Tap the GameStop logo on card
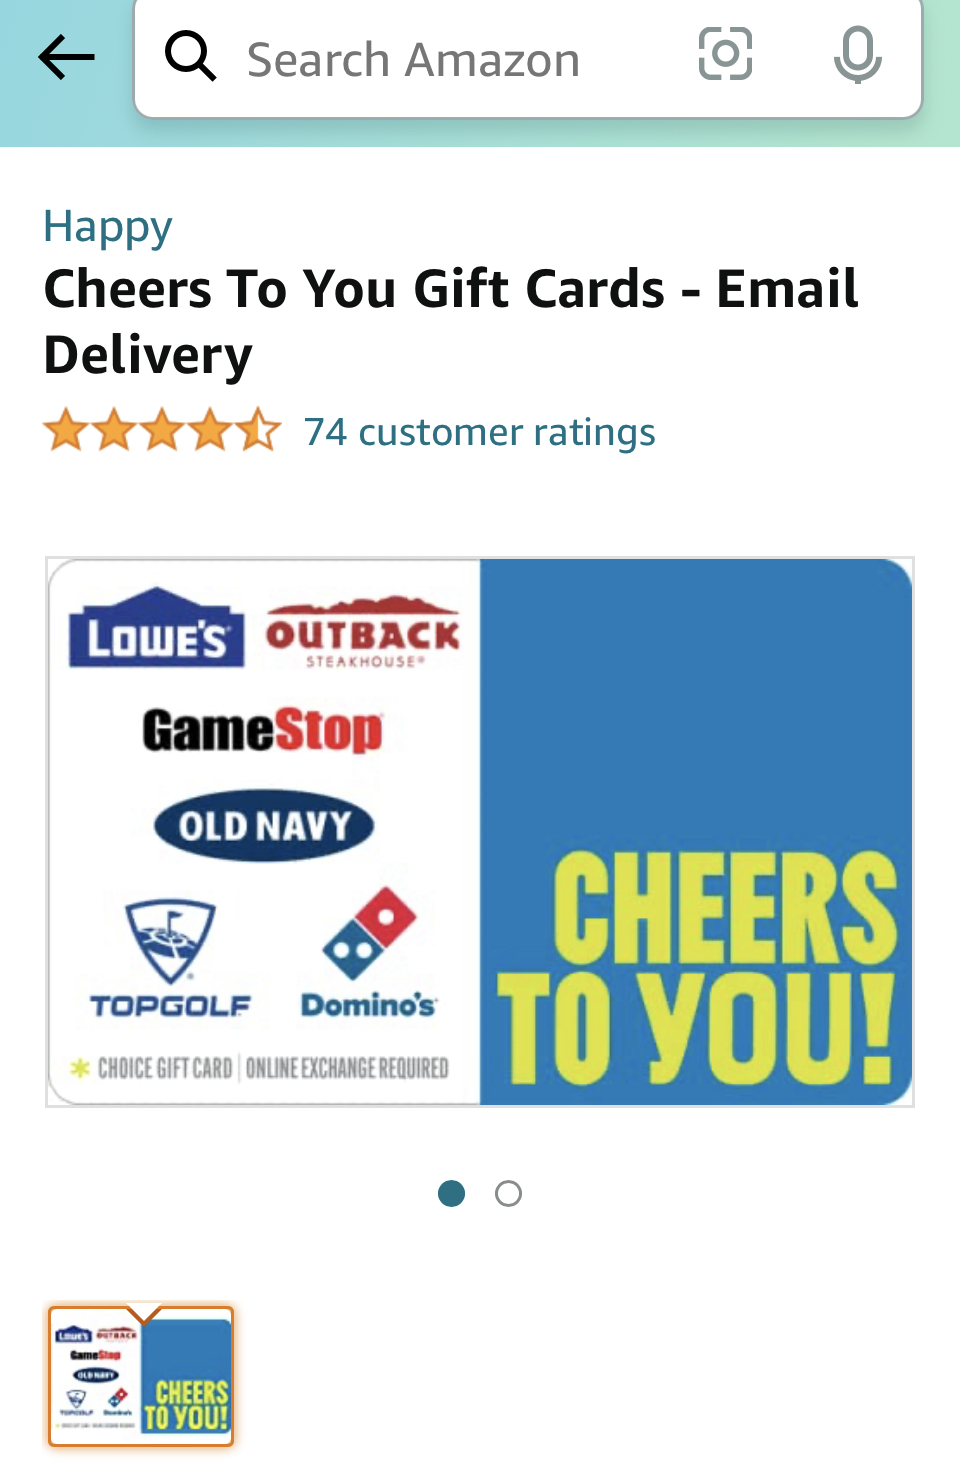The image size is (960, 1463). coord(263,730)
